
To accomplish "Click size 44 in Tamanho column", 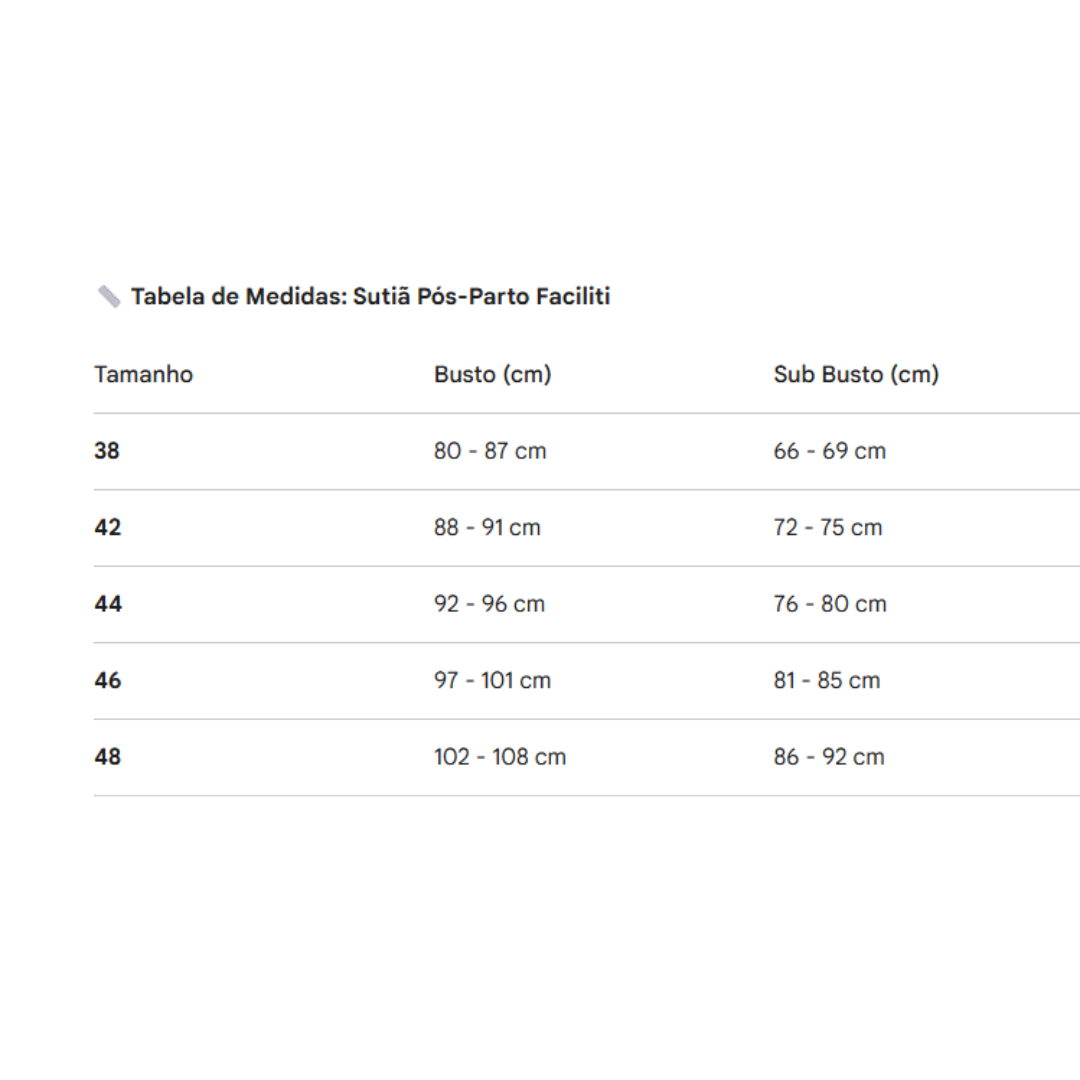I will [x=108, y=603].
